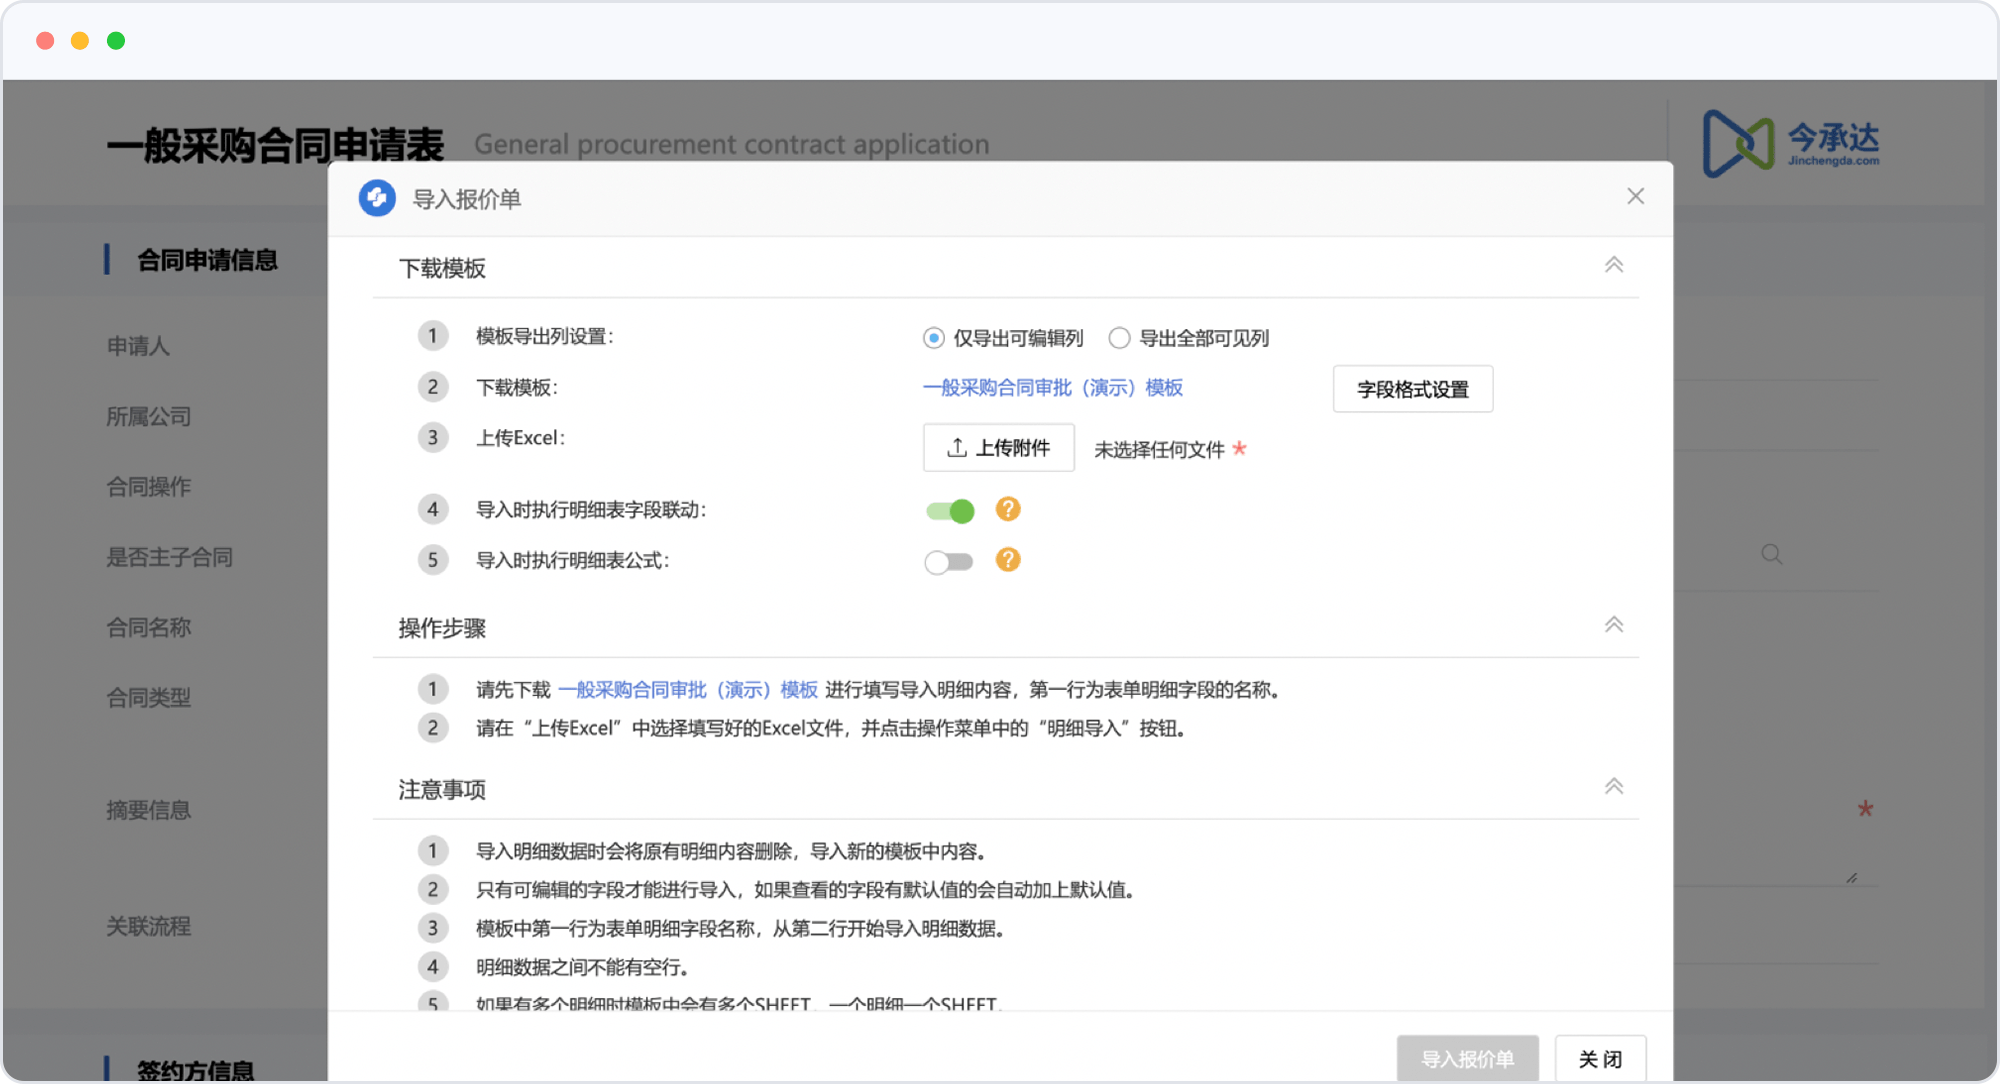Click the 一般采购合同申请表 page title
This screenshot has height=1084, width=2000.
(275, 145)
